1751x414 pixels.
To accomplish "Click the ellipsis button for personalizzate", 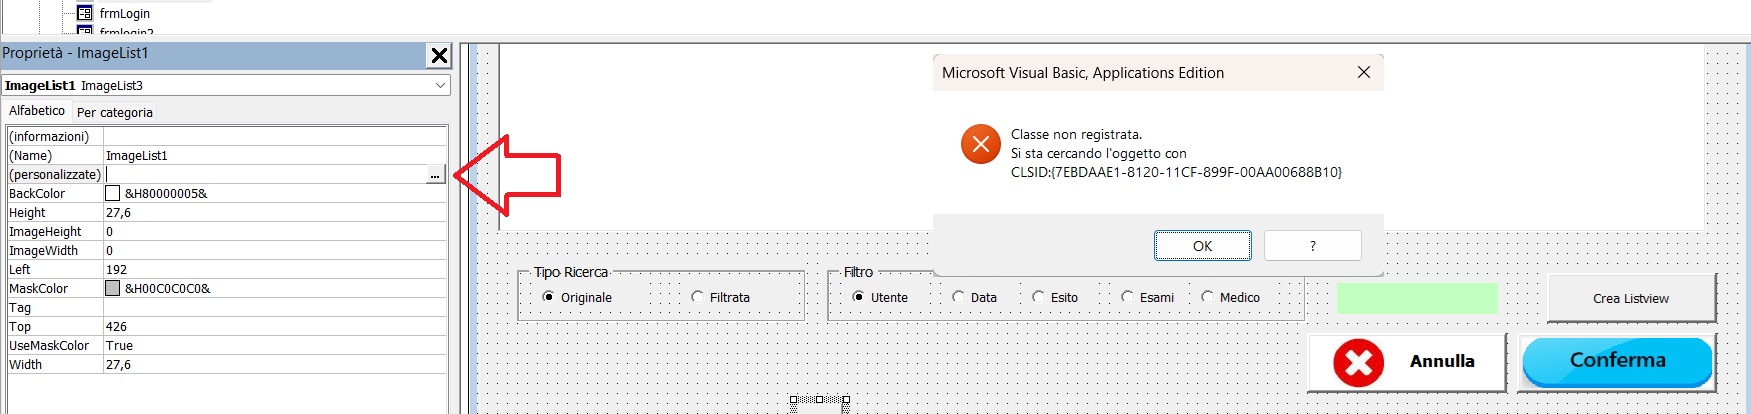I will [434, 175].
